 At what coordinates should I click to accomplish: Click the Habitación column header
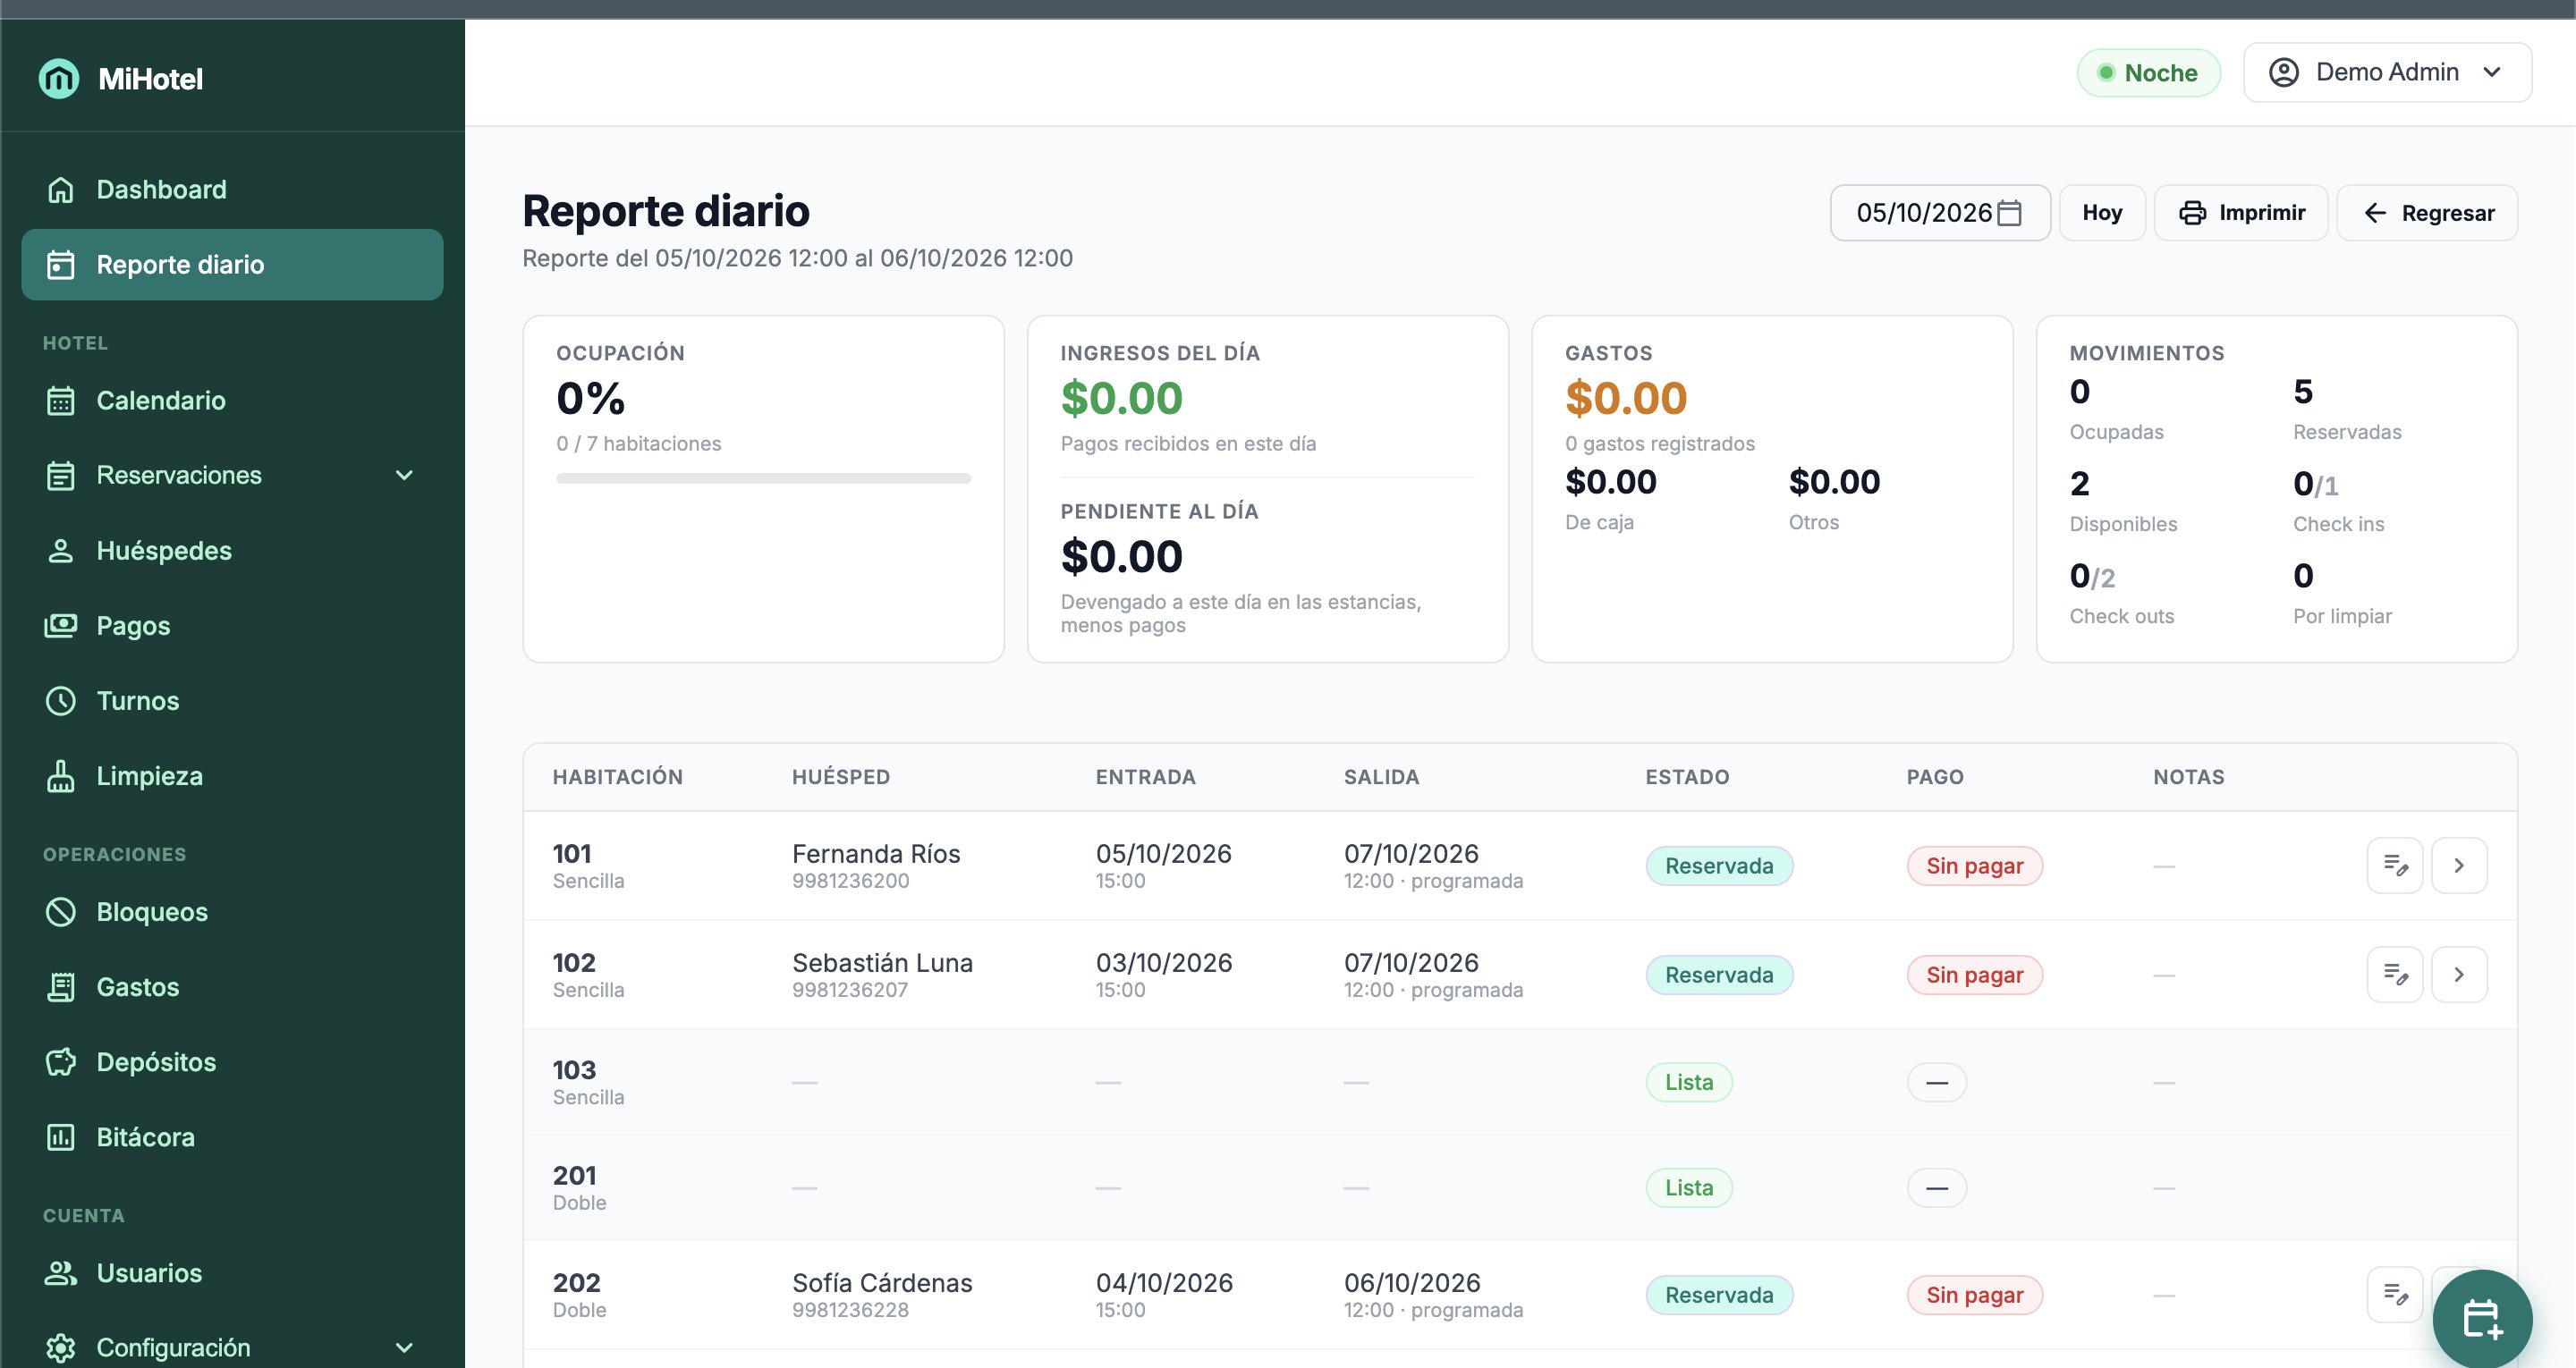[x=618, y=777]
